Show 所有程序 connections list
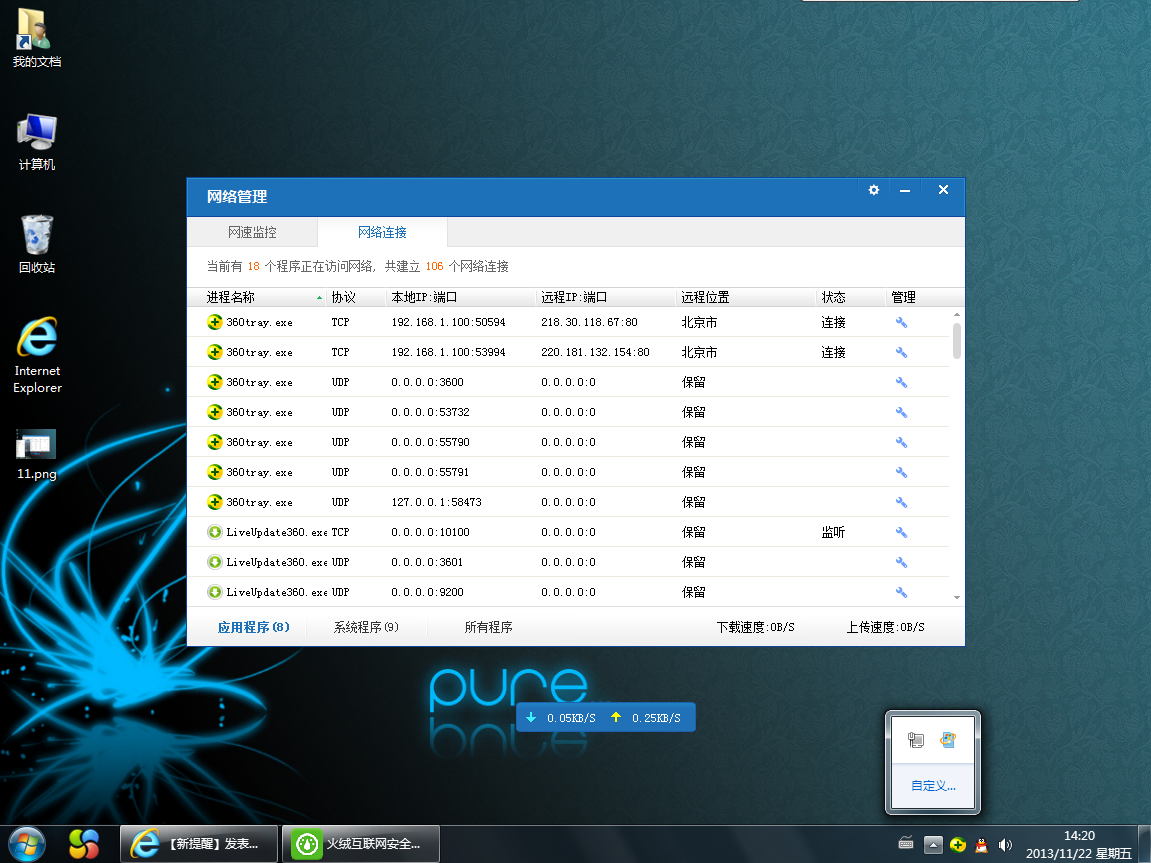The height and width of the screenshot is (863, 1151). coord(488,627)
